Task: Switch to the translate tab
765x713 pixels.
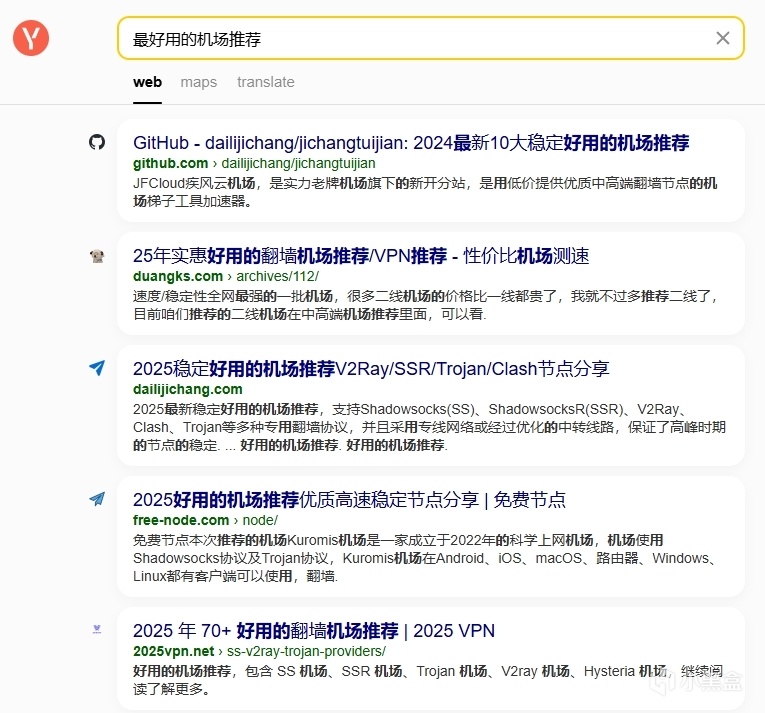Action: pos(266,82)
